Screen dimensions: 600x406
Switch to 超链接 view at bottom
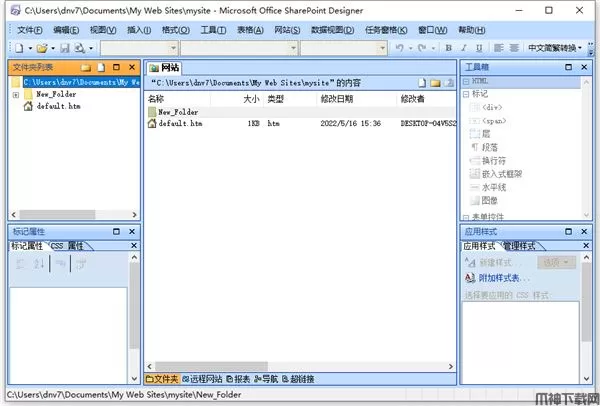click(x=298, y=379)
